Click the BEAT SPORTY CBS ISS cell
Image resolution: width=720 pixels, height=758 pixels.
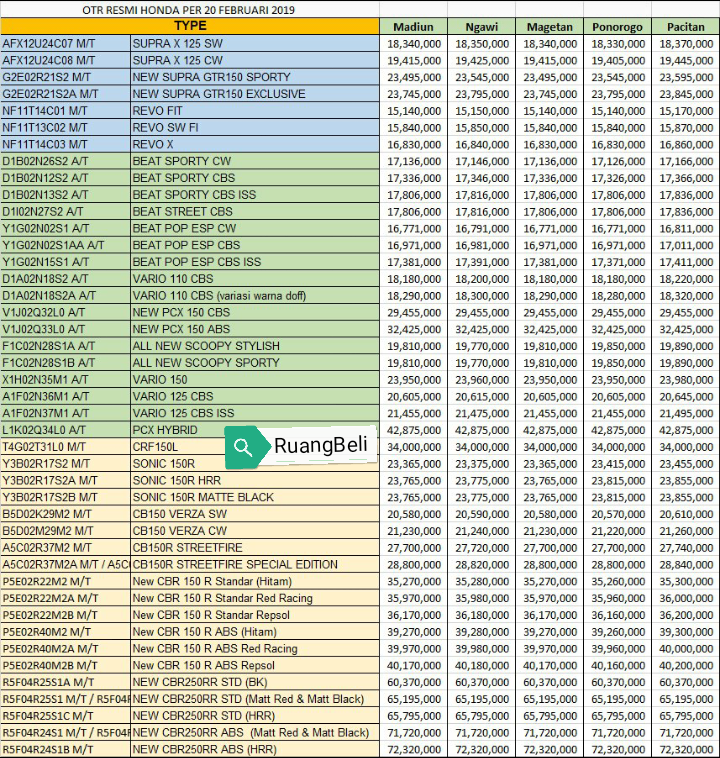(255, 195)
